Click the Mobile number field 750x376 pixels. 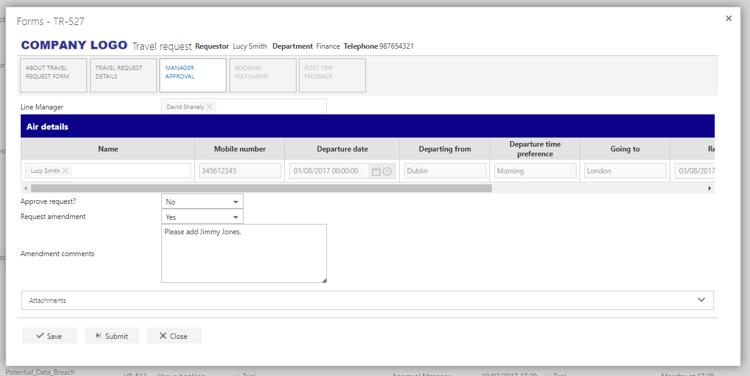240,171
